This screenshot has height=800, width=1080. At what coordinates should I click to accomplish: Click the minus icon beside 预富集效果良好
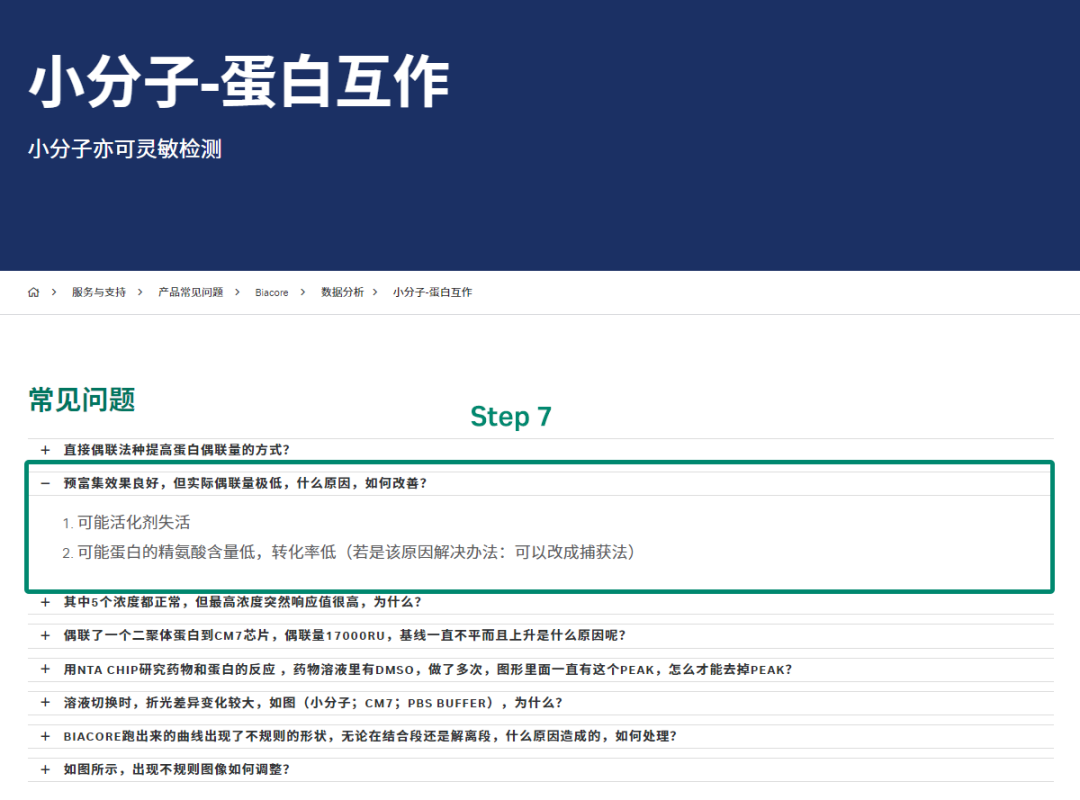coord(45,483)
